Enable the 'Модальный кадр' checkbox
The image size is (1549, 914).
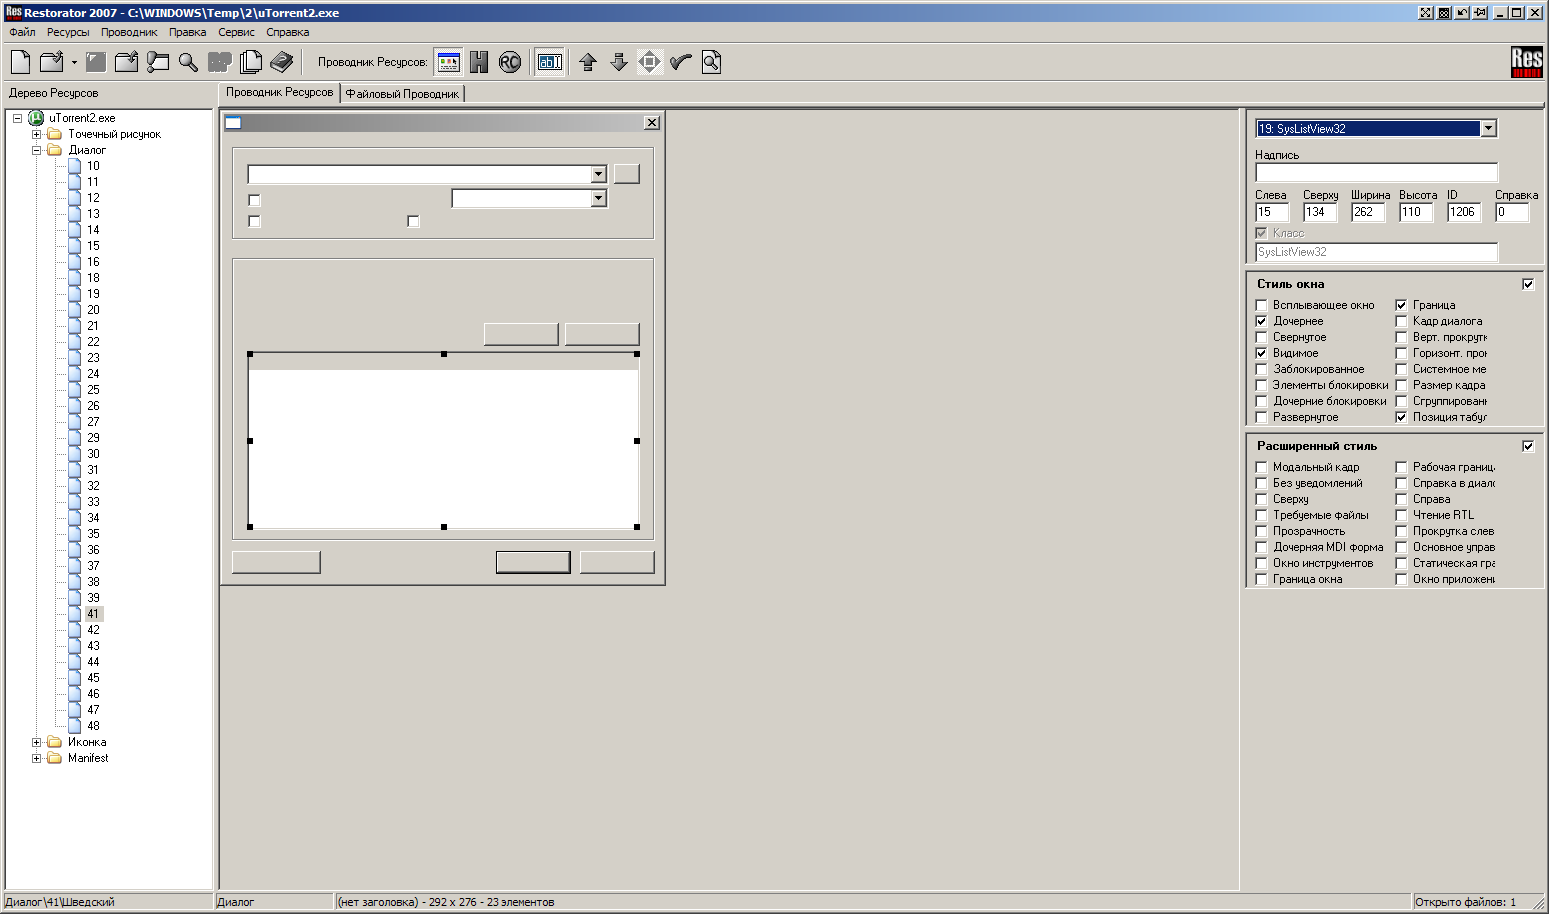click(x=1262, y=467)
